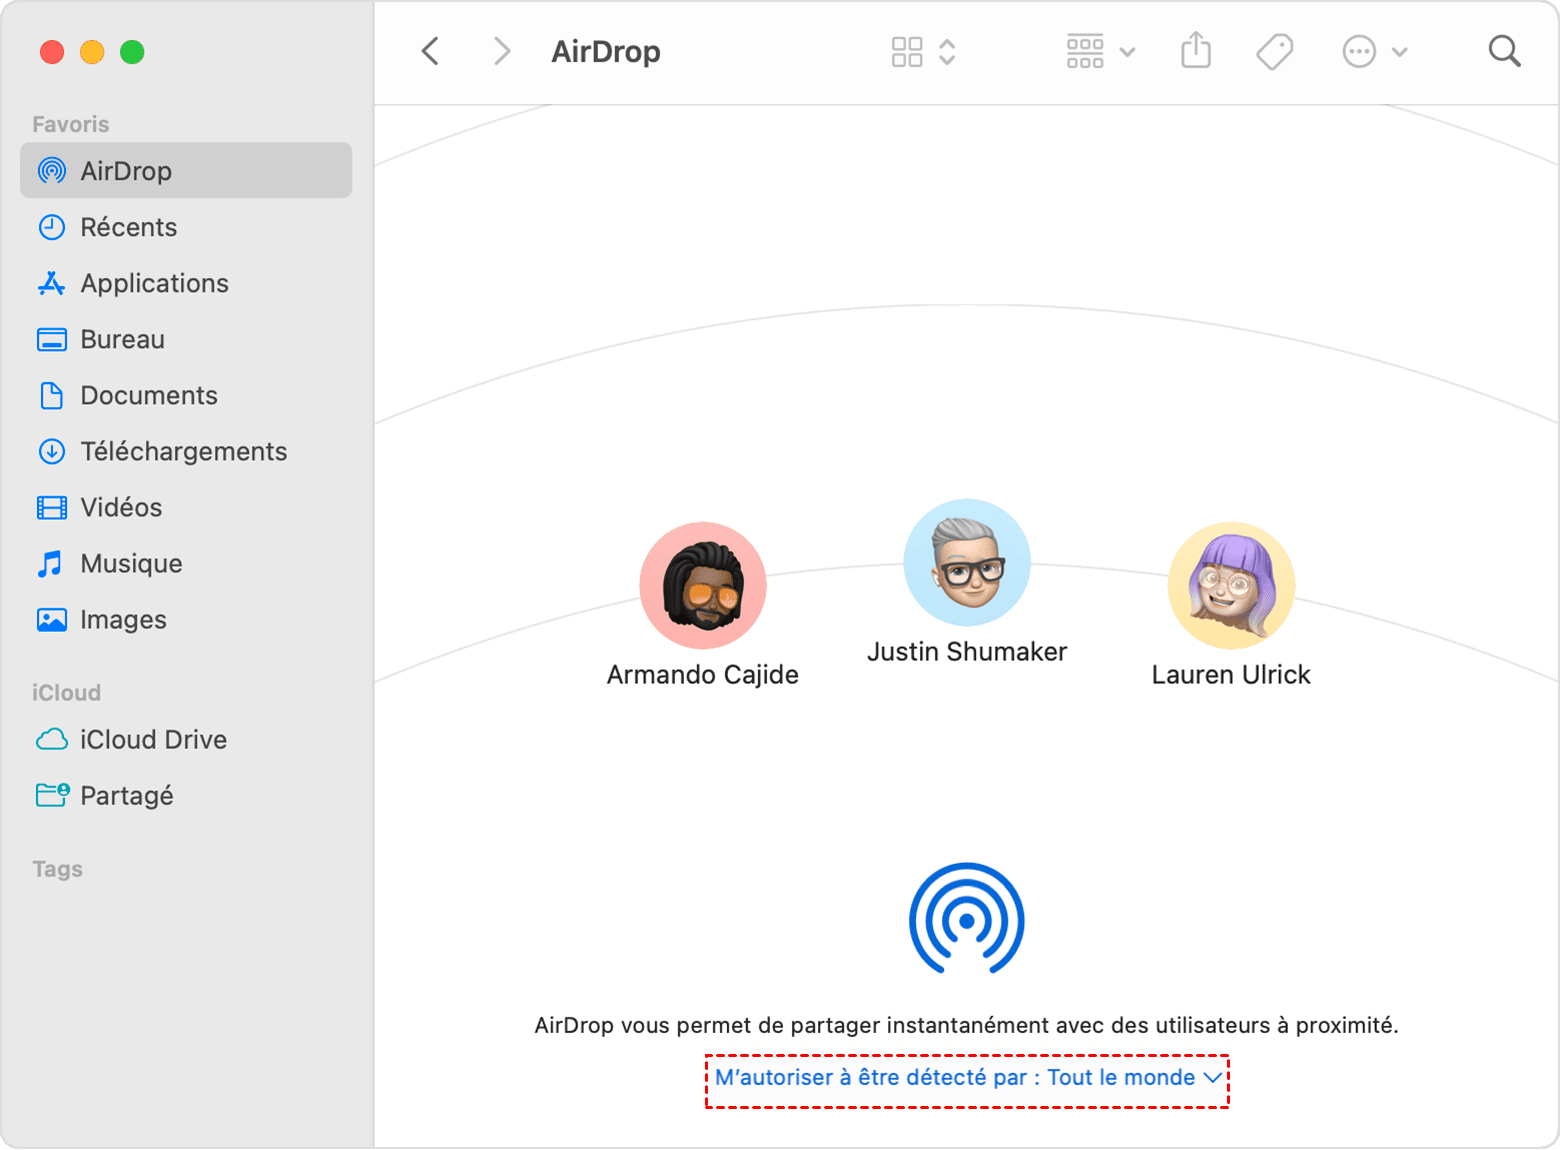
Task: Open the discoverability setting 'Tout le monde'
Action: 968,1078
